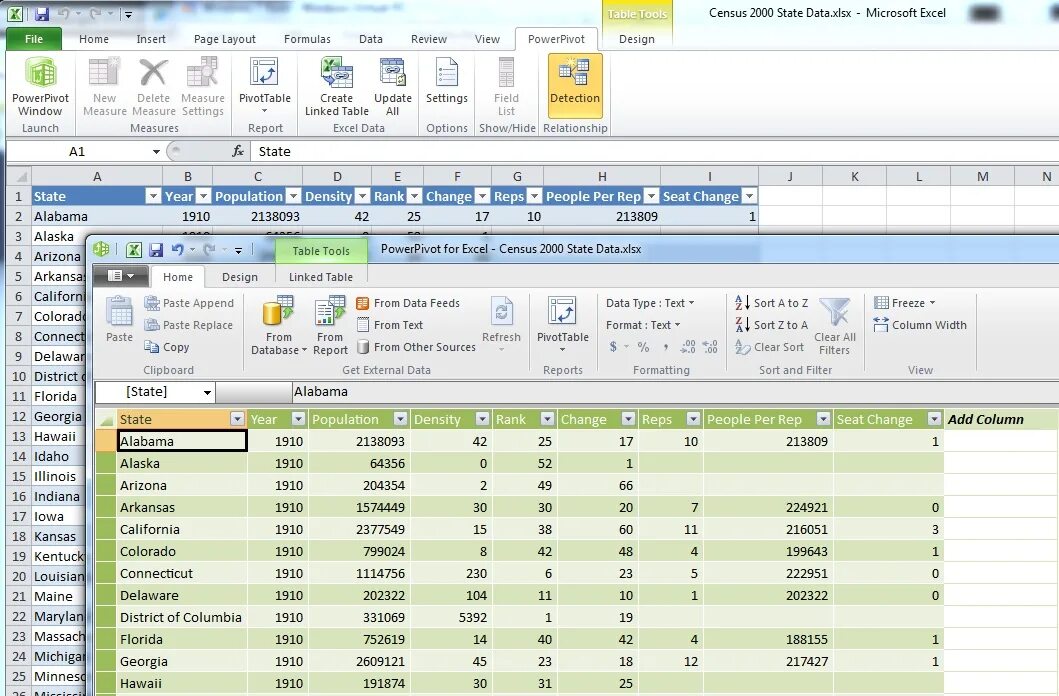Click the PivotTable icon in Excel's PowerPivot ribbon
The width and height of the screenshot is (1059, 696).
265,73
